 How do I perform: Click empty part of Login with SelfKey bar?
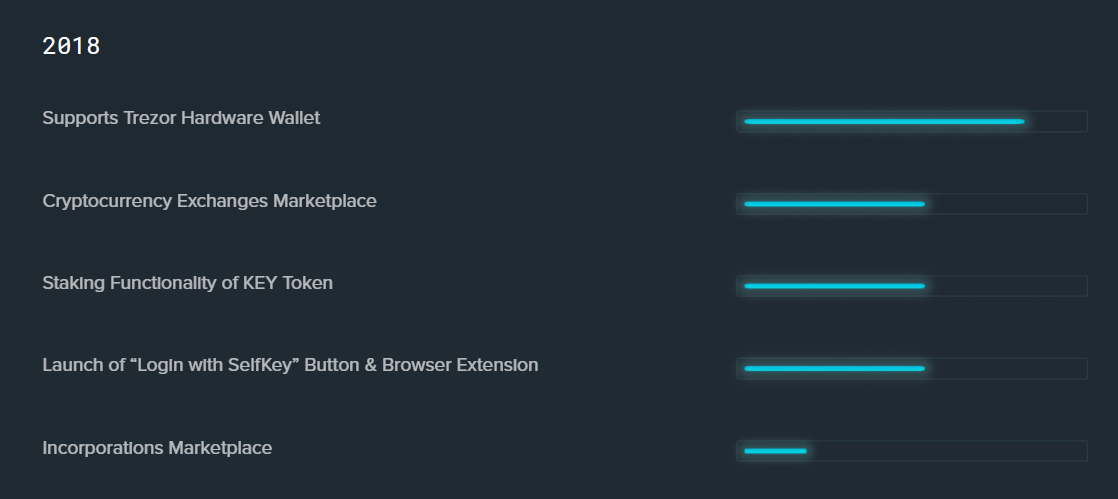pyautogui.click(x=1006, y=369)
